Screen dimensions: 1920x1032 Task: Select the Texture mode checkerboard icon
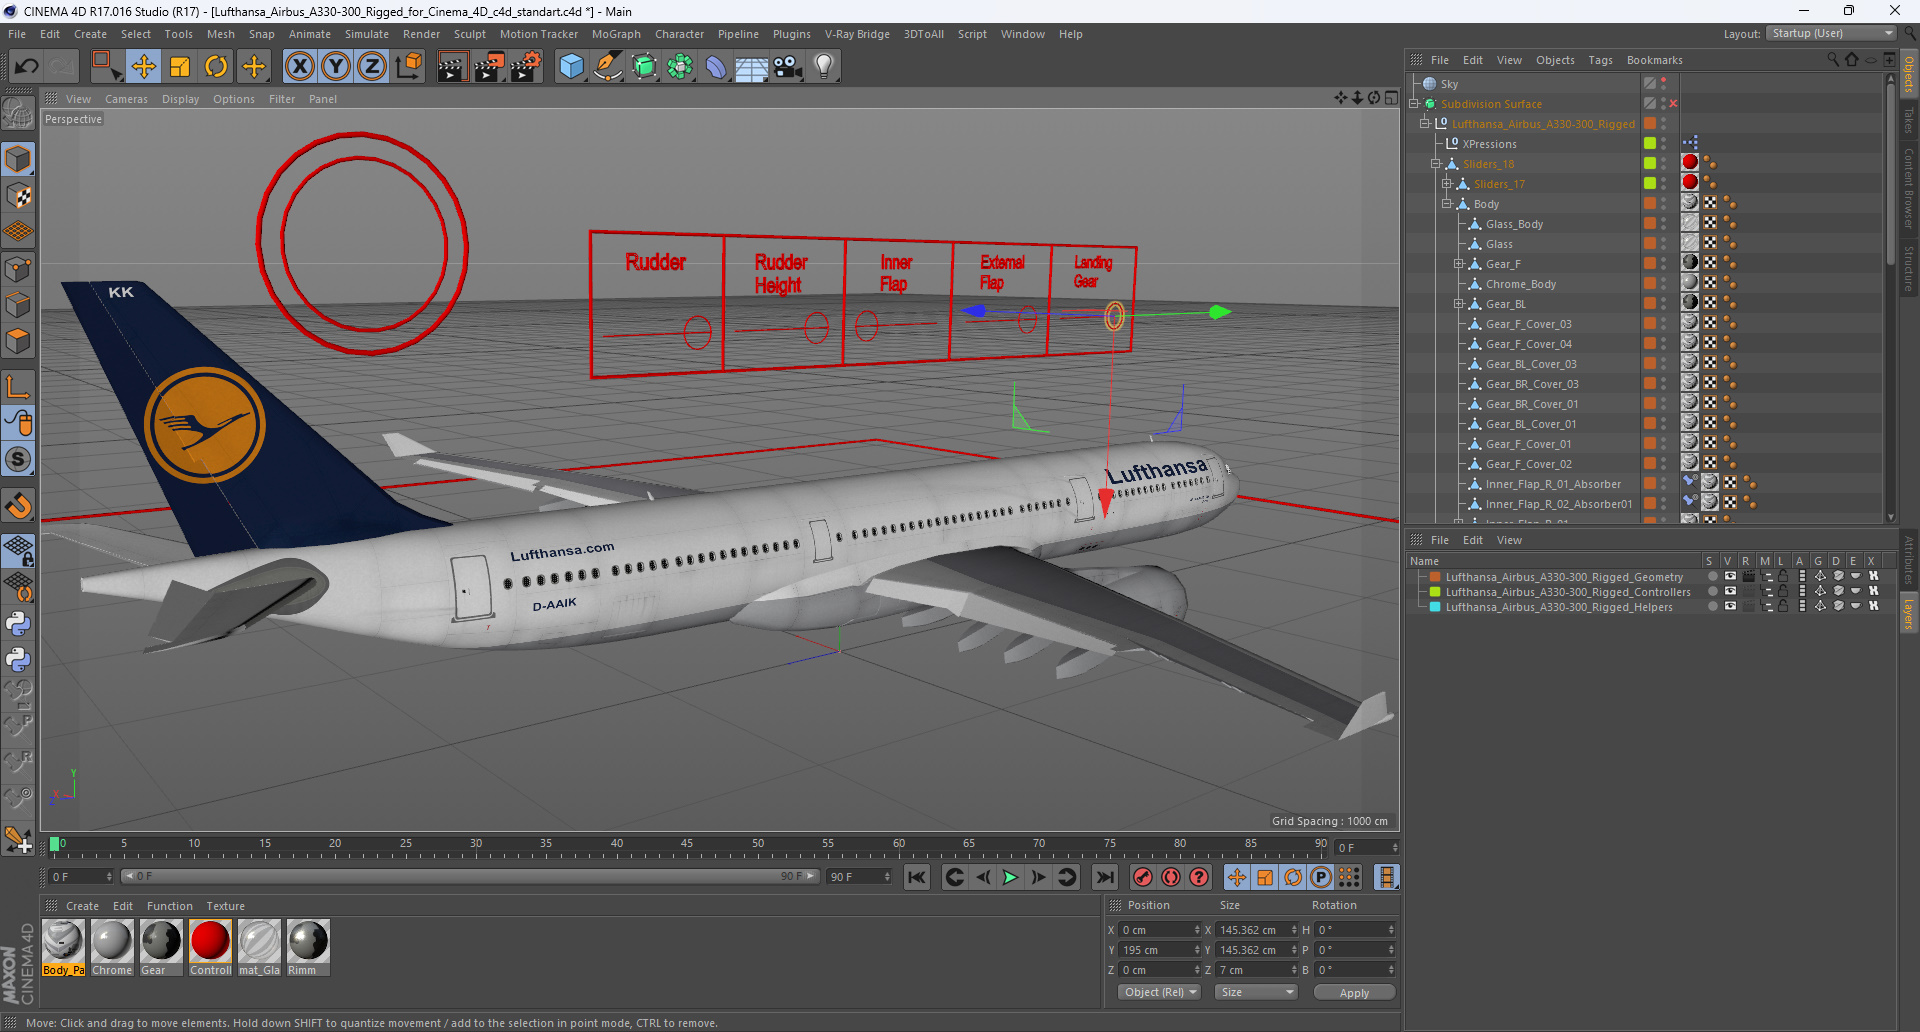18,196
